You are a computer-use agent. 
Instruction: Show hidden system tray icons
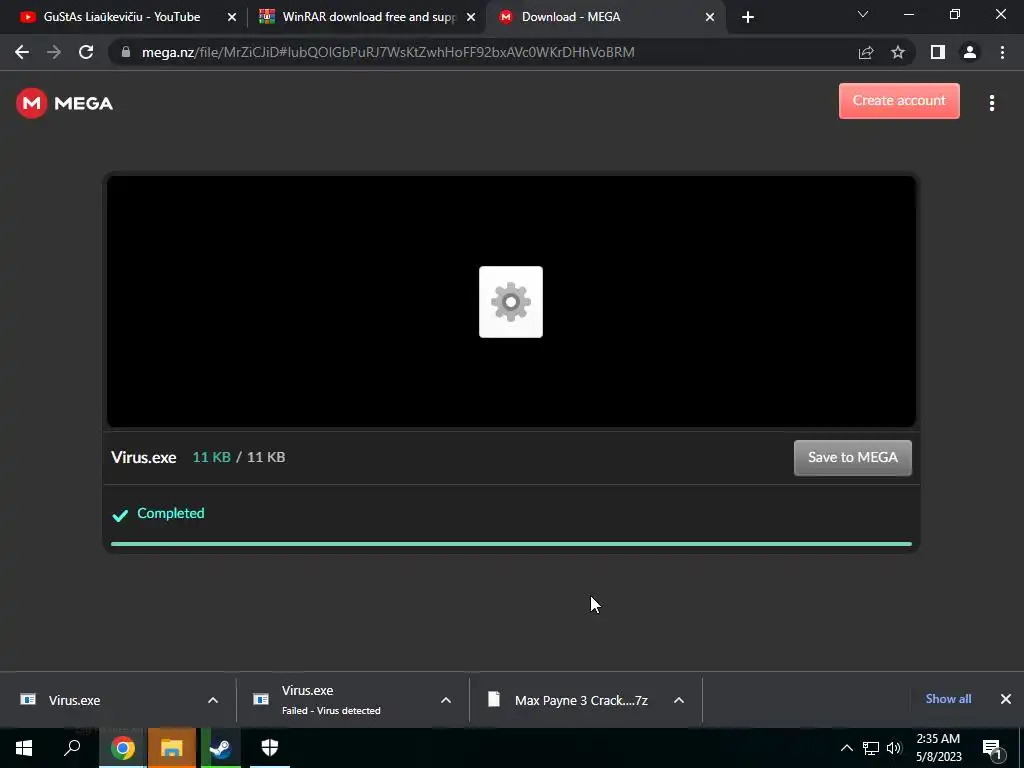click(x=846, y=748)
